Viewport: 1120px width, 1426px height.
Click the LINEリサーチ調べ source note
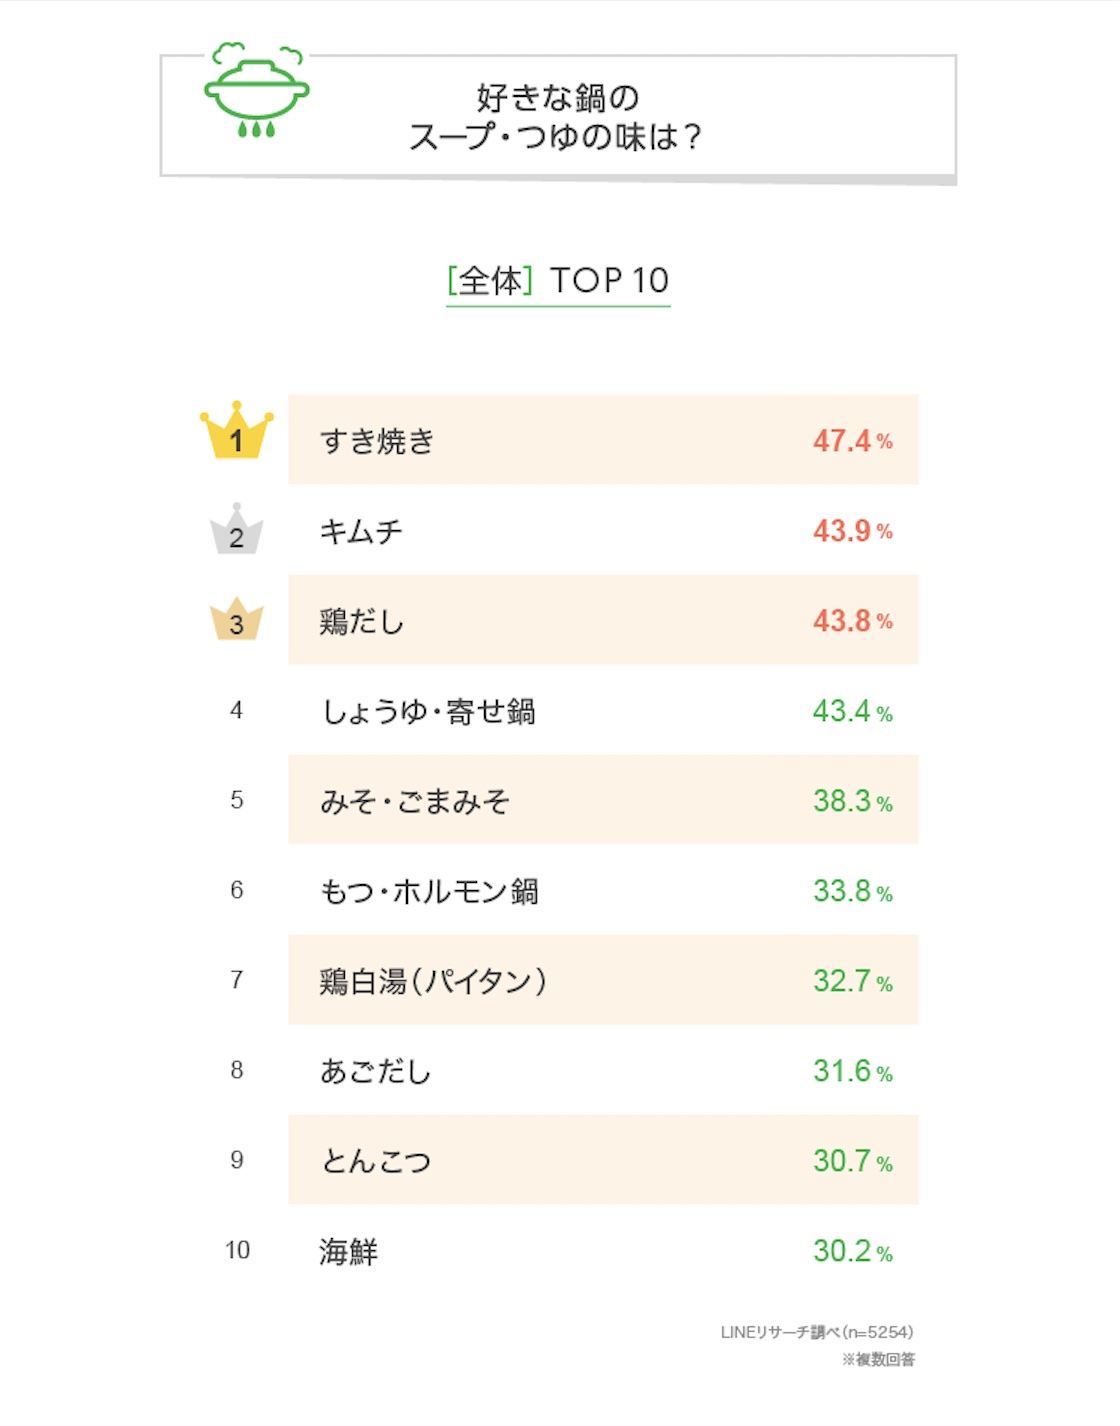coord(817,1332)
